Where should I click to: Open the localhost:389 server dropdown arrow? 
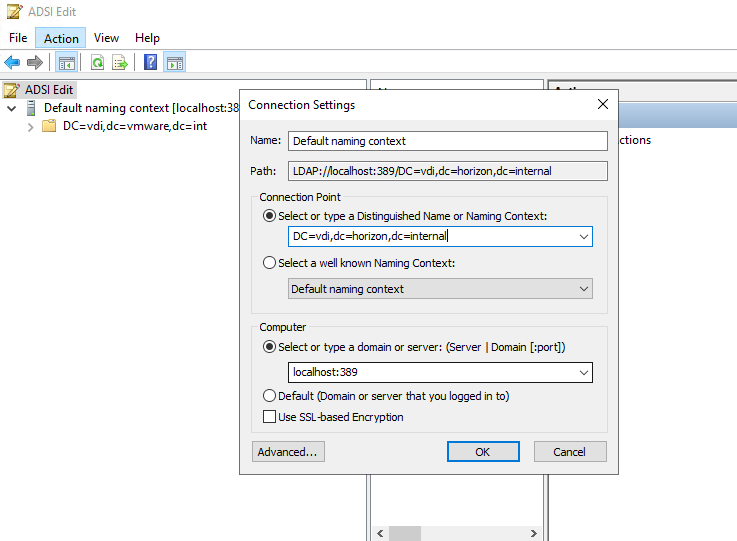584,373
